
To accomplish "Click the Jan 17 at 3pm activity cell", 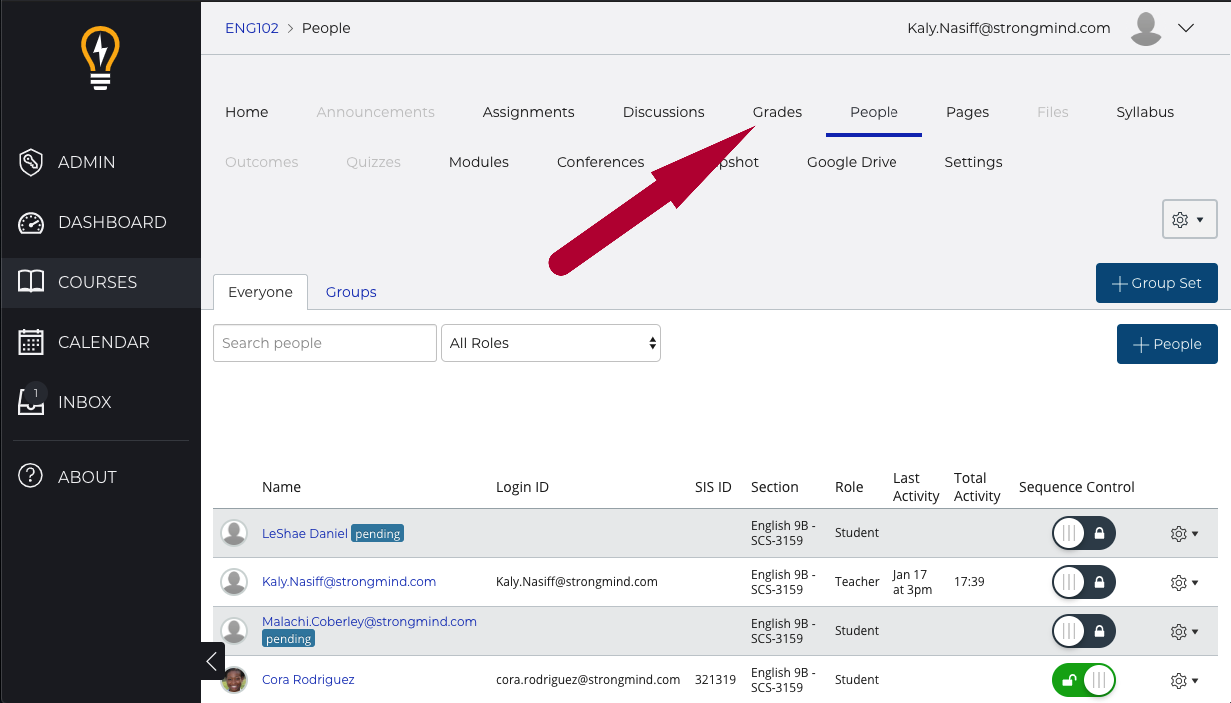I will pyautogui.click(x=912, y=582).
